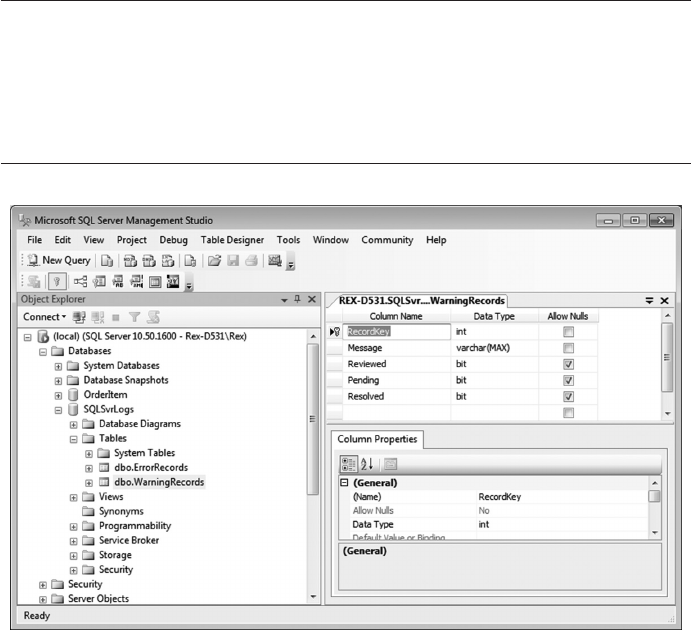Toggle Allow Nulls for Message column
691x630 pixels.
tap(568, 348)
